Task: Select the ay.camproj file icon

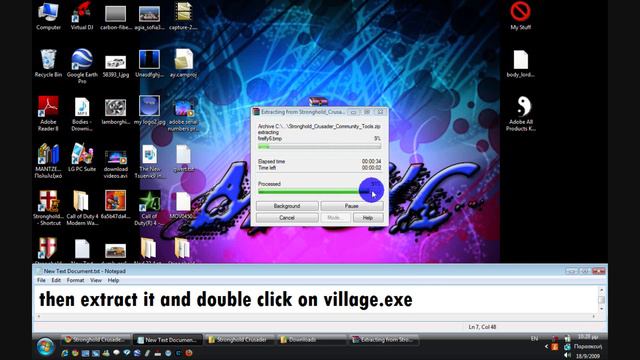Action: [x=183, y=63]
